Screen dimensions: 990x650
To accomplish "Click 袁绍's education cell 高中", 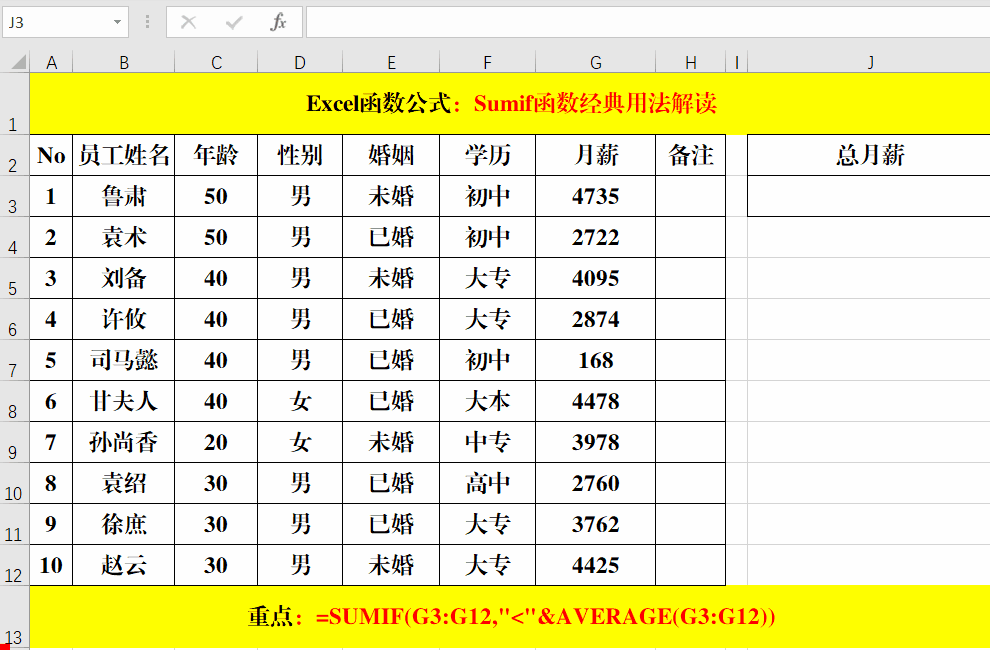I will 487,484.
